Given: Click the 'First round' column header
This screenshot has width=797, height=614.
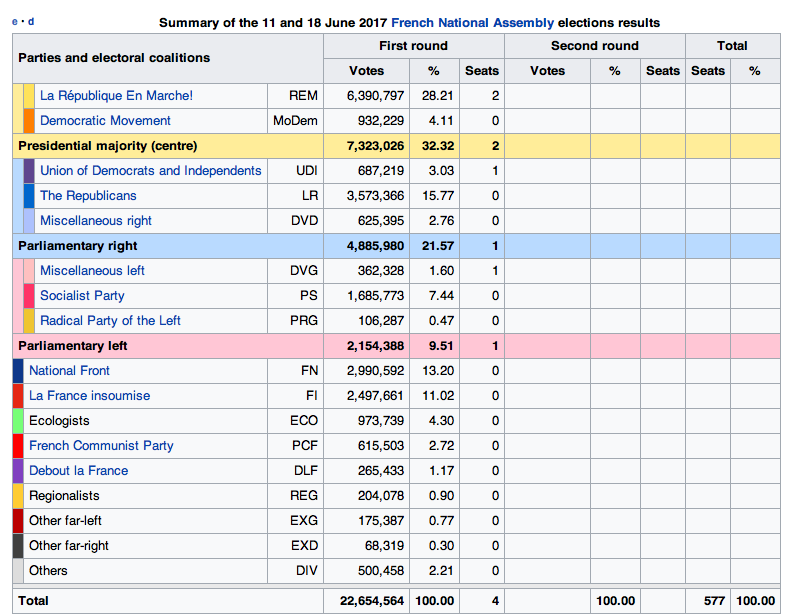Looking at the screenshot, I should pyautogui.click(x=413, y=46).
